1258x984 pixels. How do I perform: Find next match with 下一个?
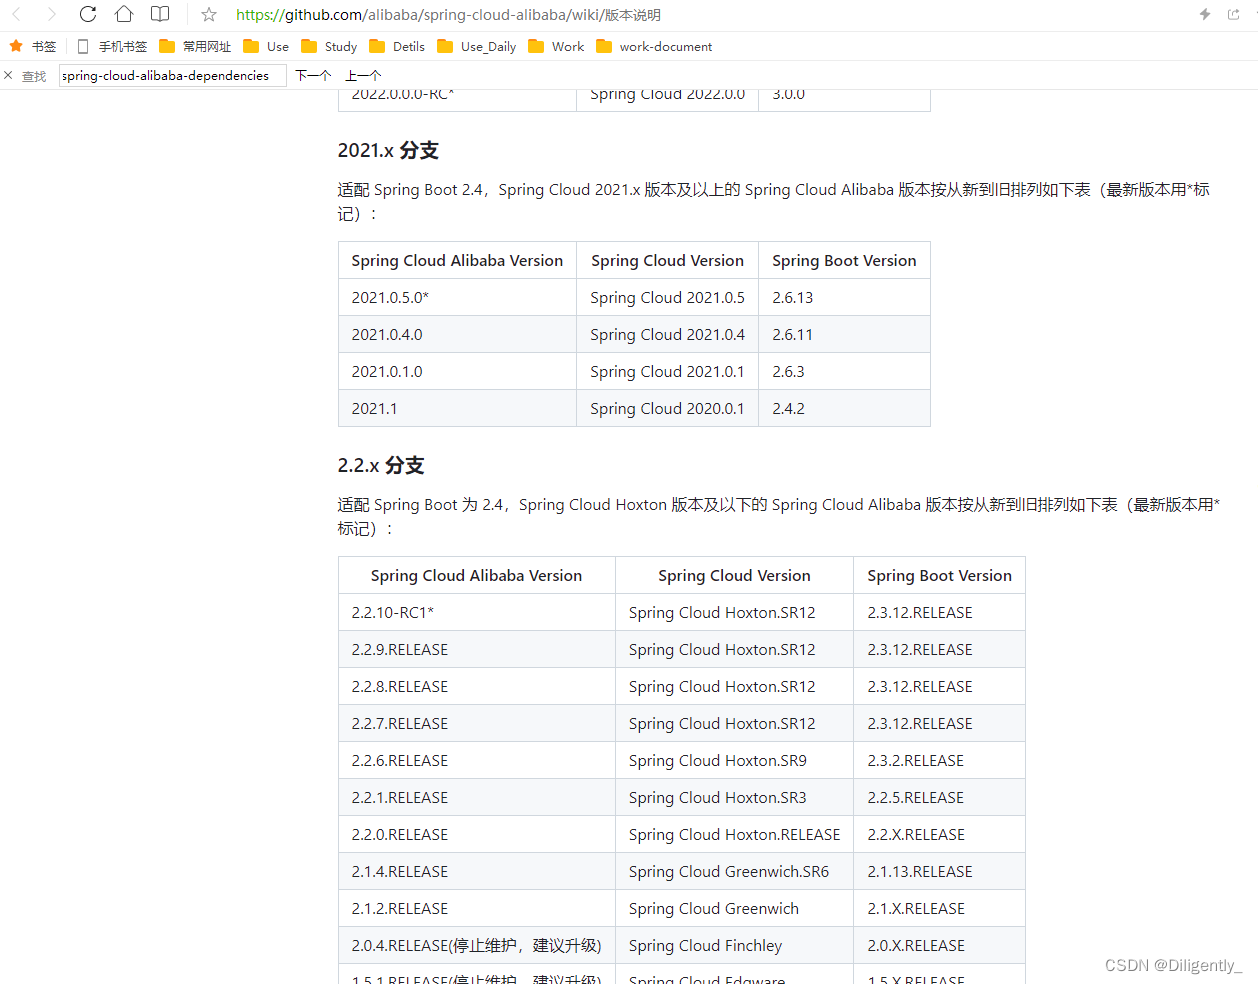point(313,75)
